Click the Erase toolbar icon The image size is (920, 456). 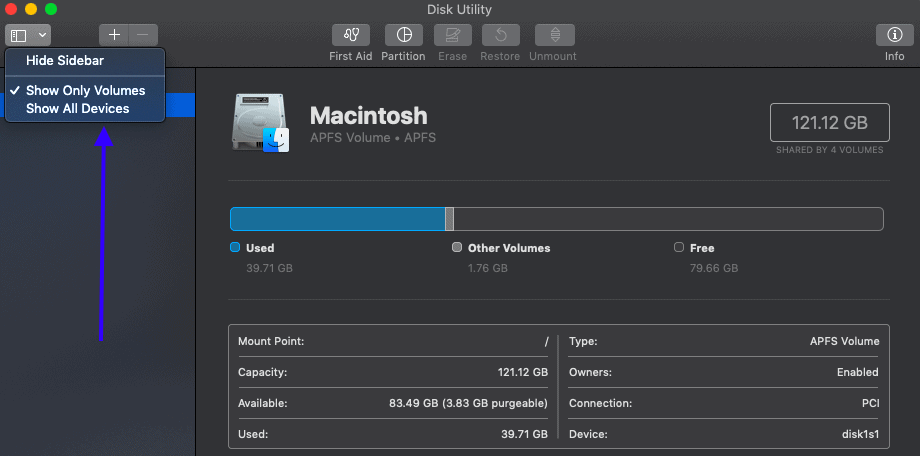point(452,35)
